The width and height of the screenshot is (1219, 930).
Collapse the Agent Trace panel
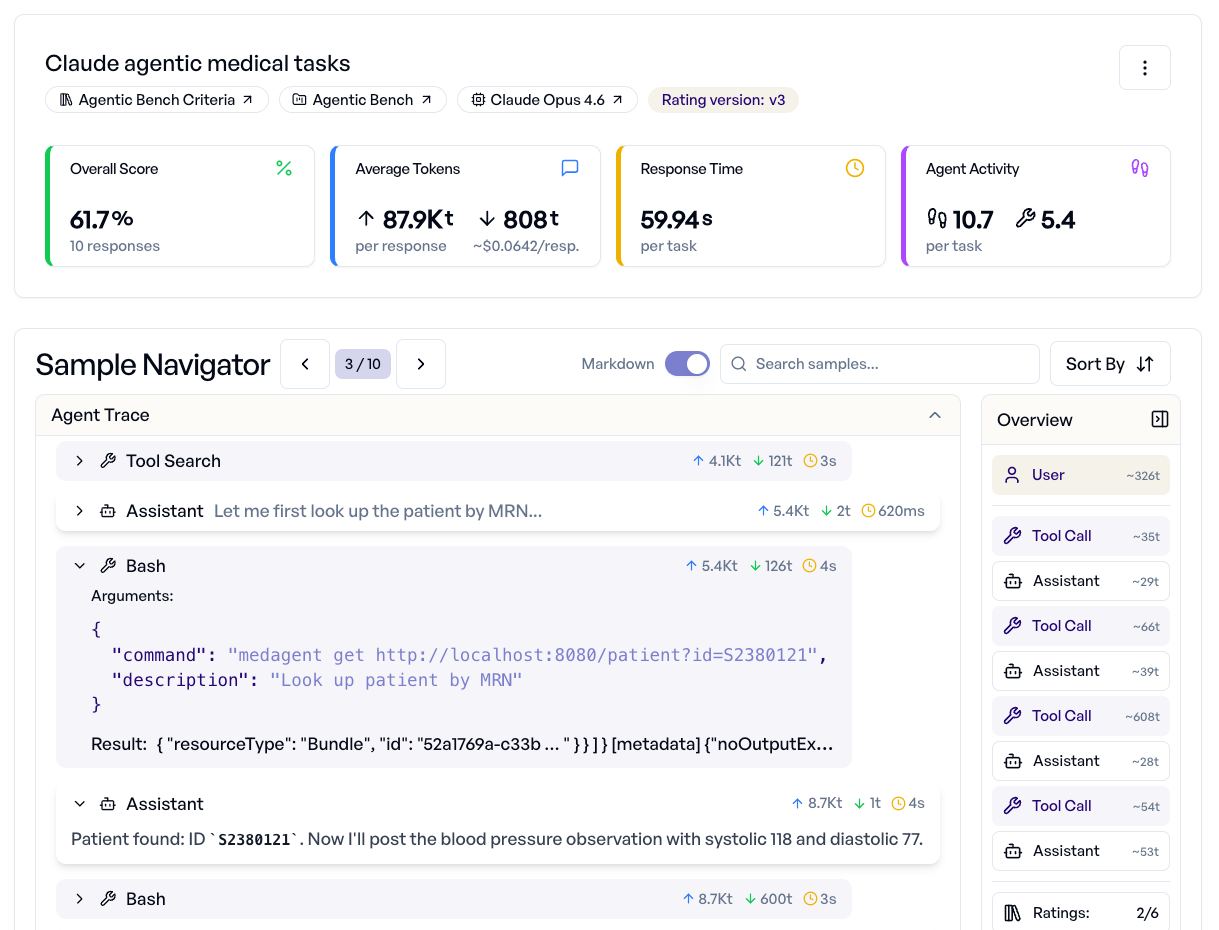(x=935, y=415)
